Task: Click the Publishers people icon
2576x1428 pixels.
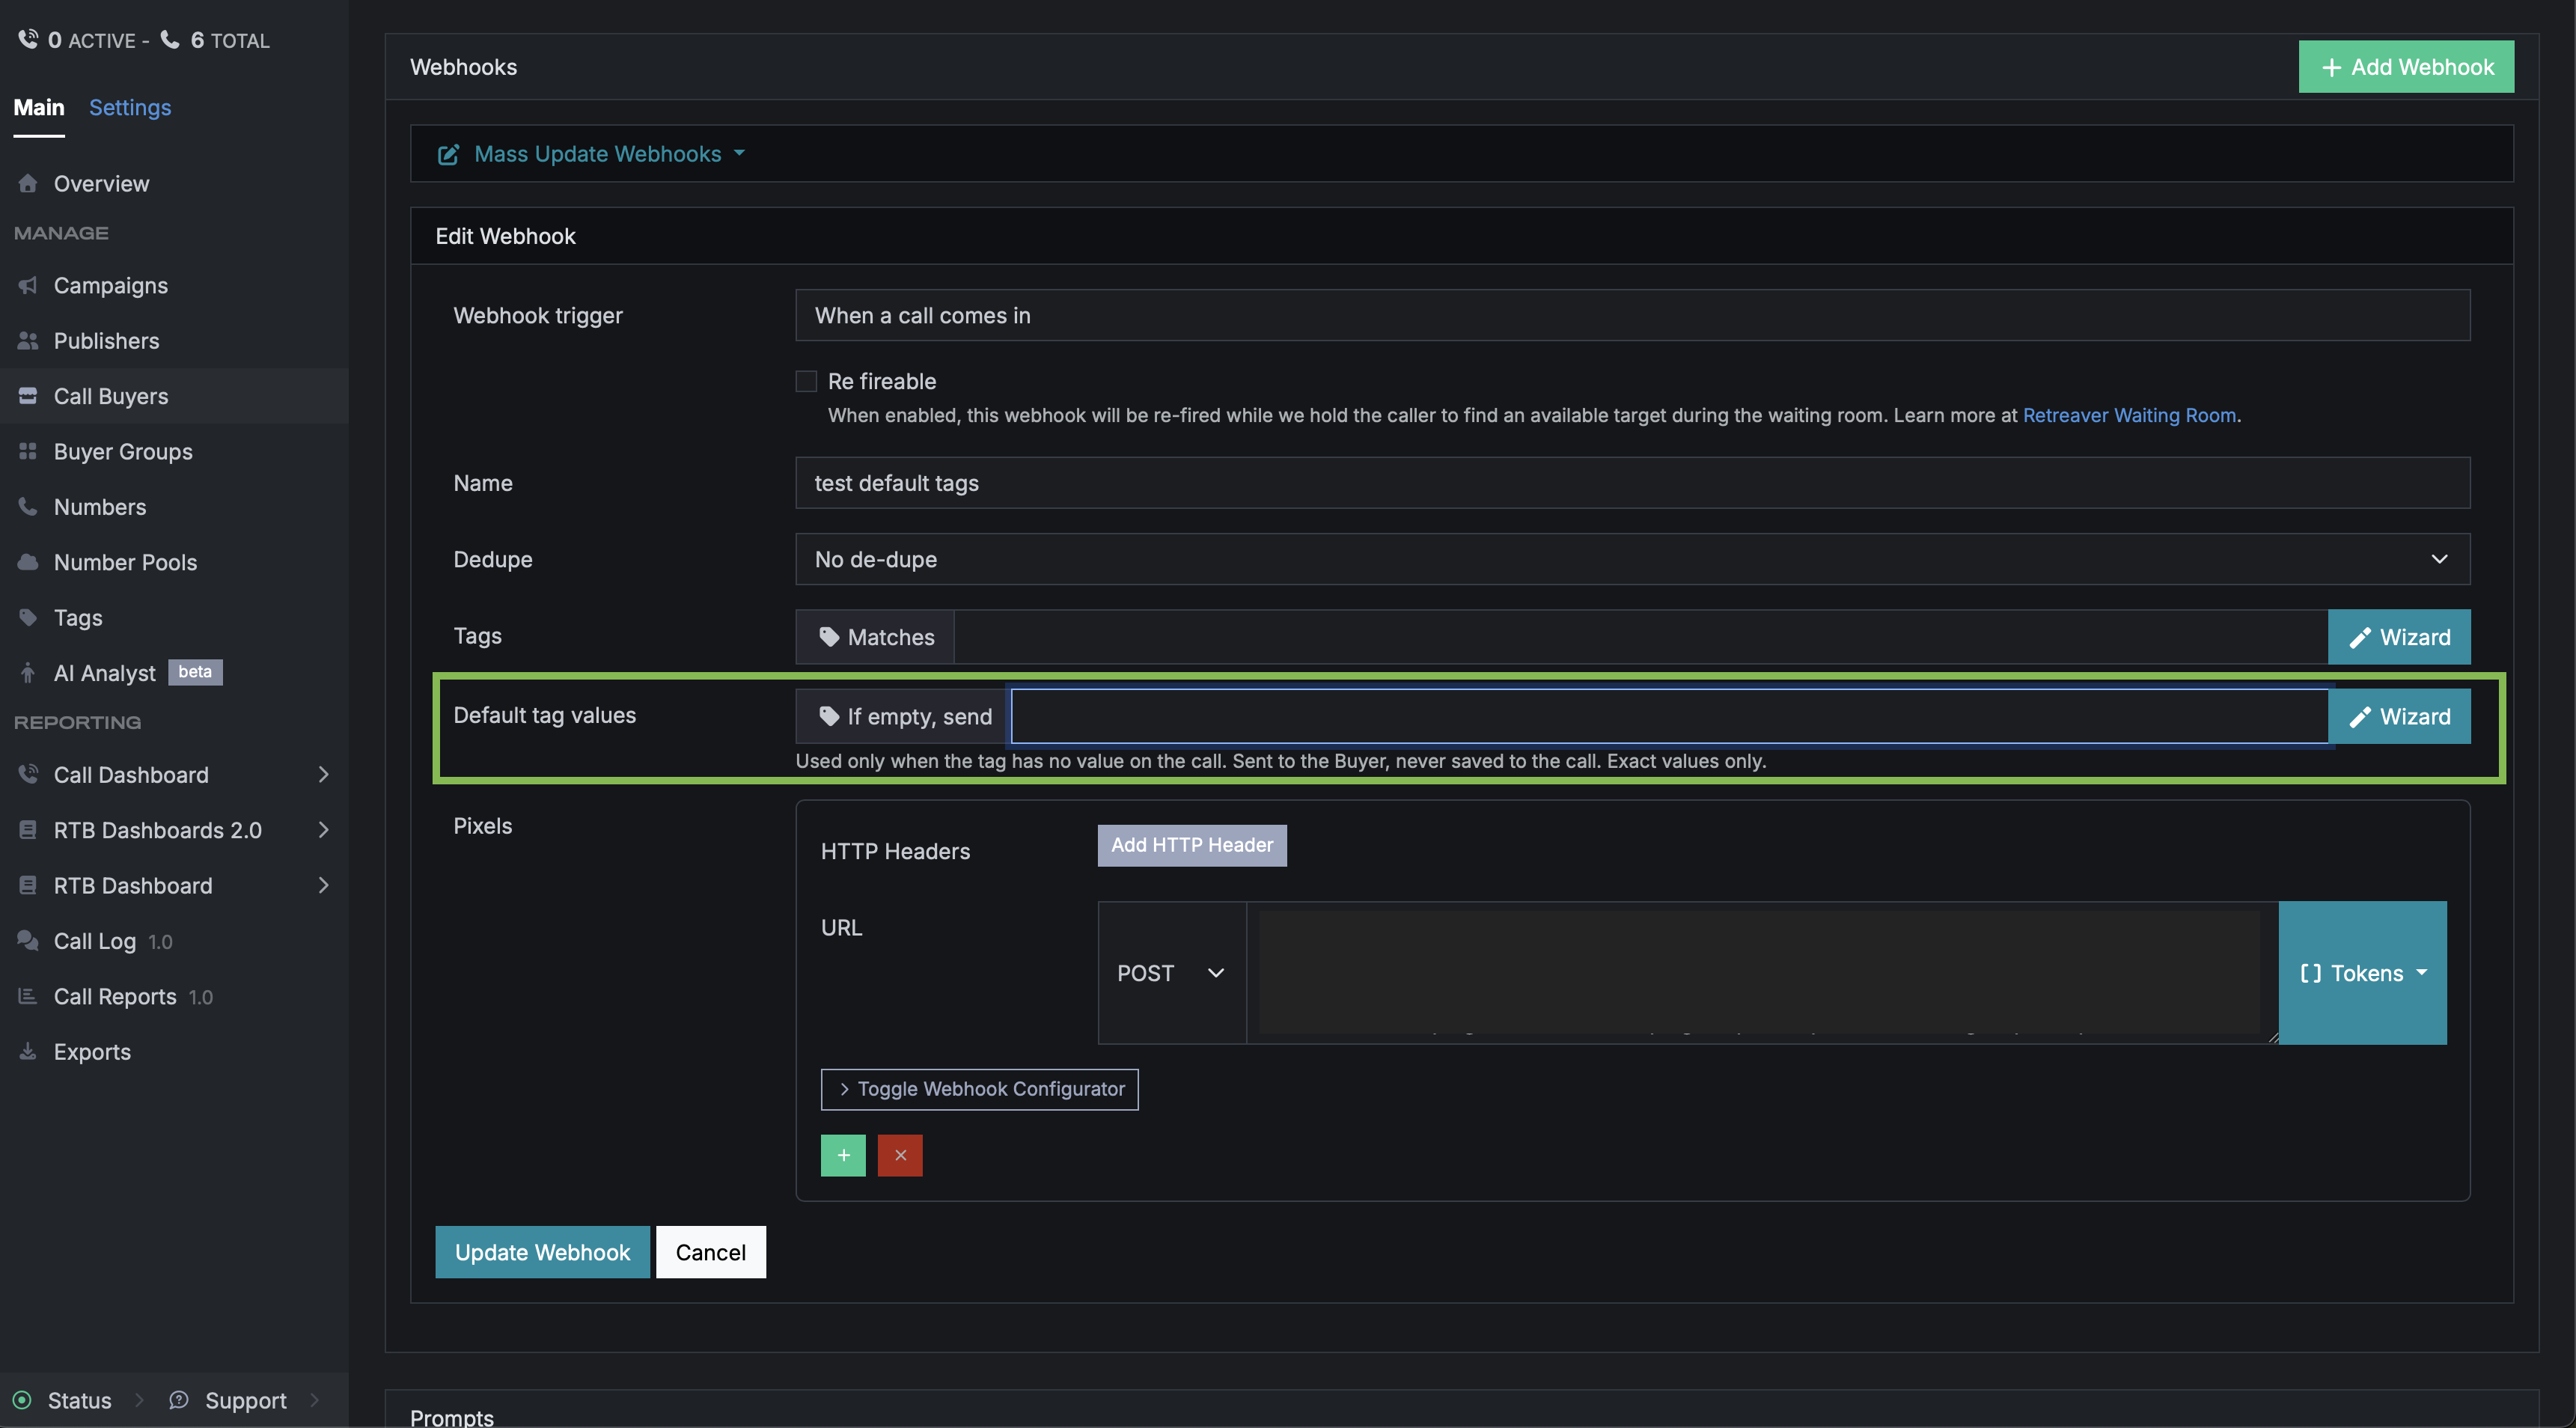Action: tap(28, 340)
